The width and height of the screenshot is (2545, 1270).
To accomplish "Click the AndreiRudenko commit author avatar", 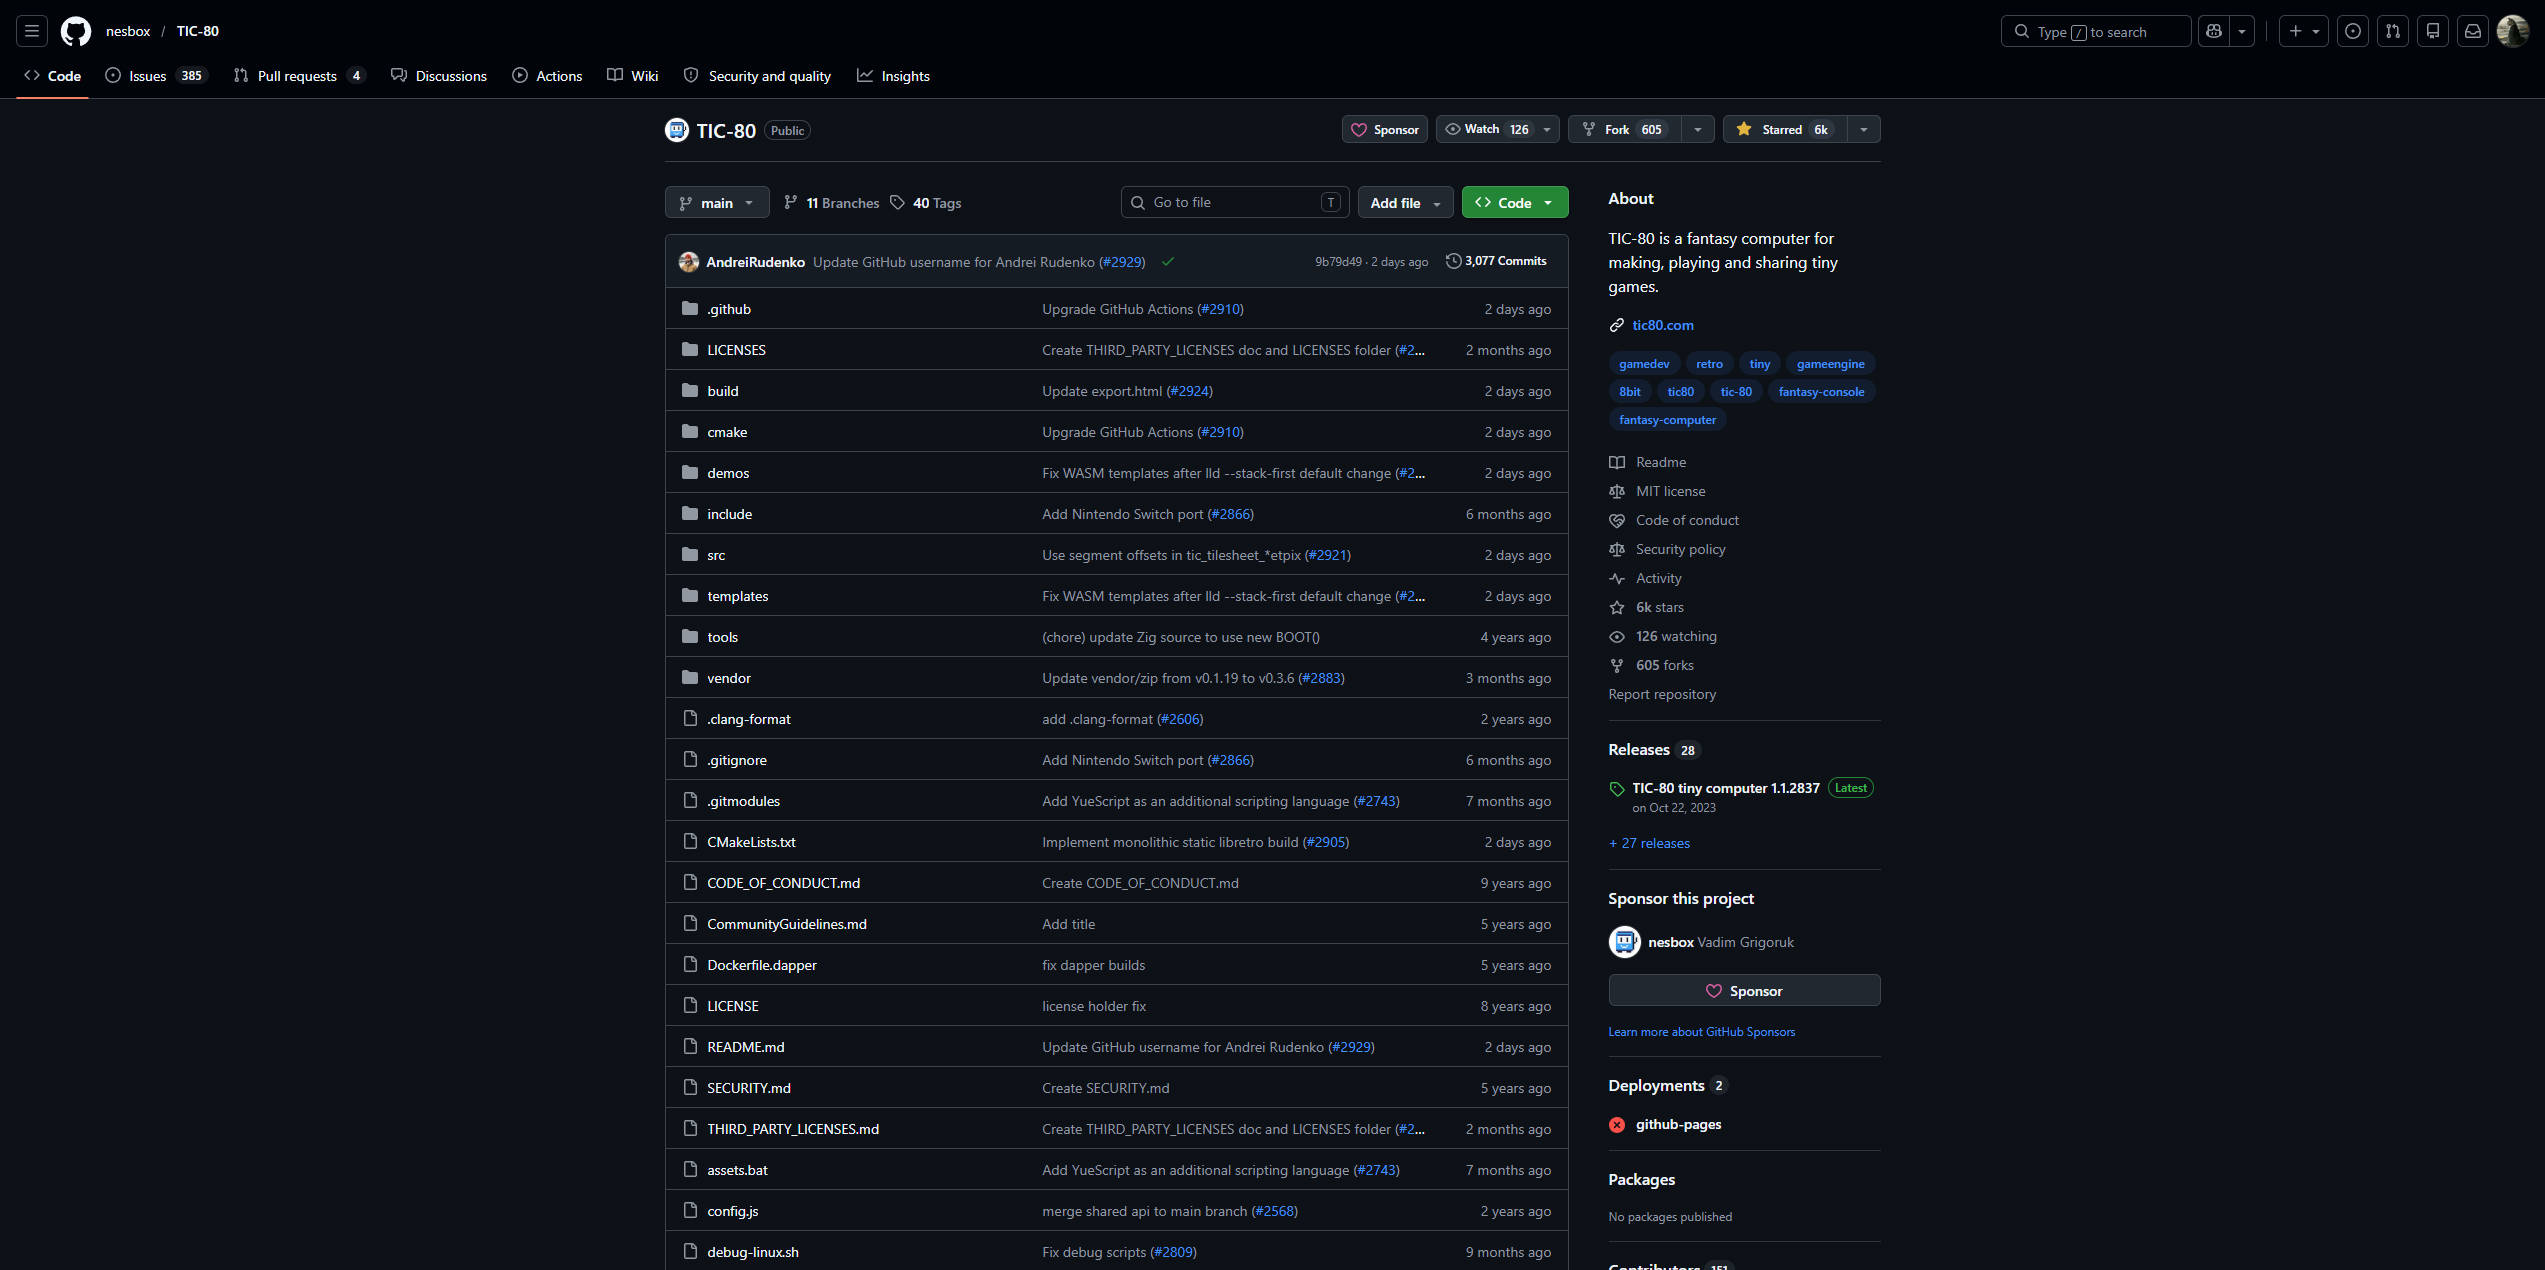I will click(689, 262).
